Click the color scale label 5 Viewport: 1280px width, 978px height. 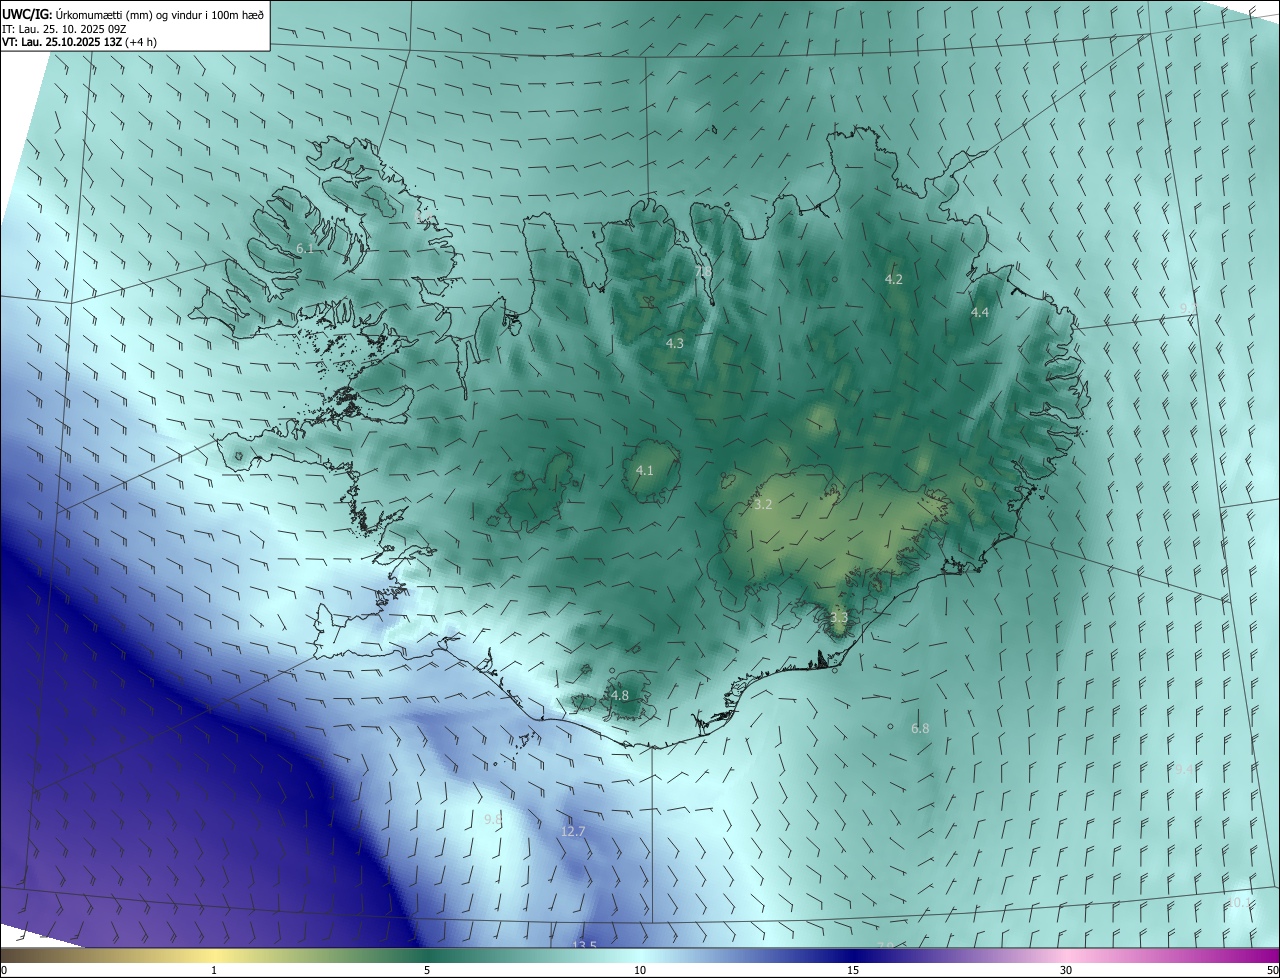coord(427,970)
